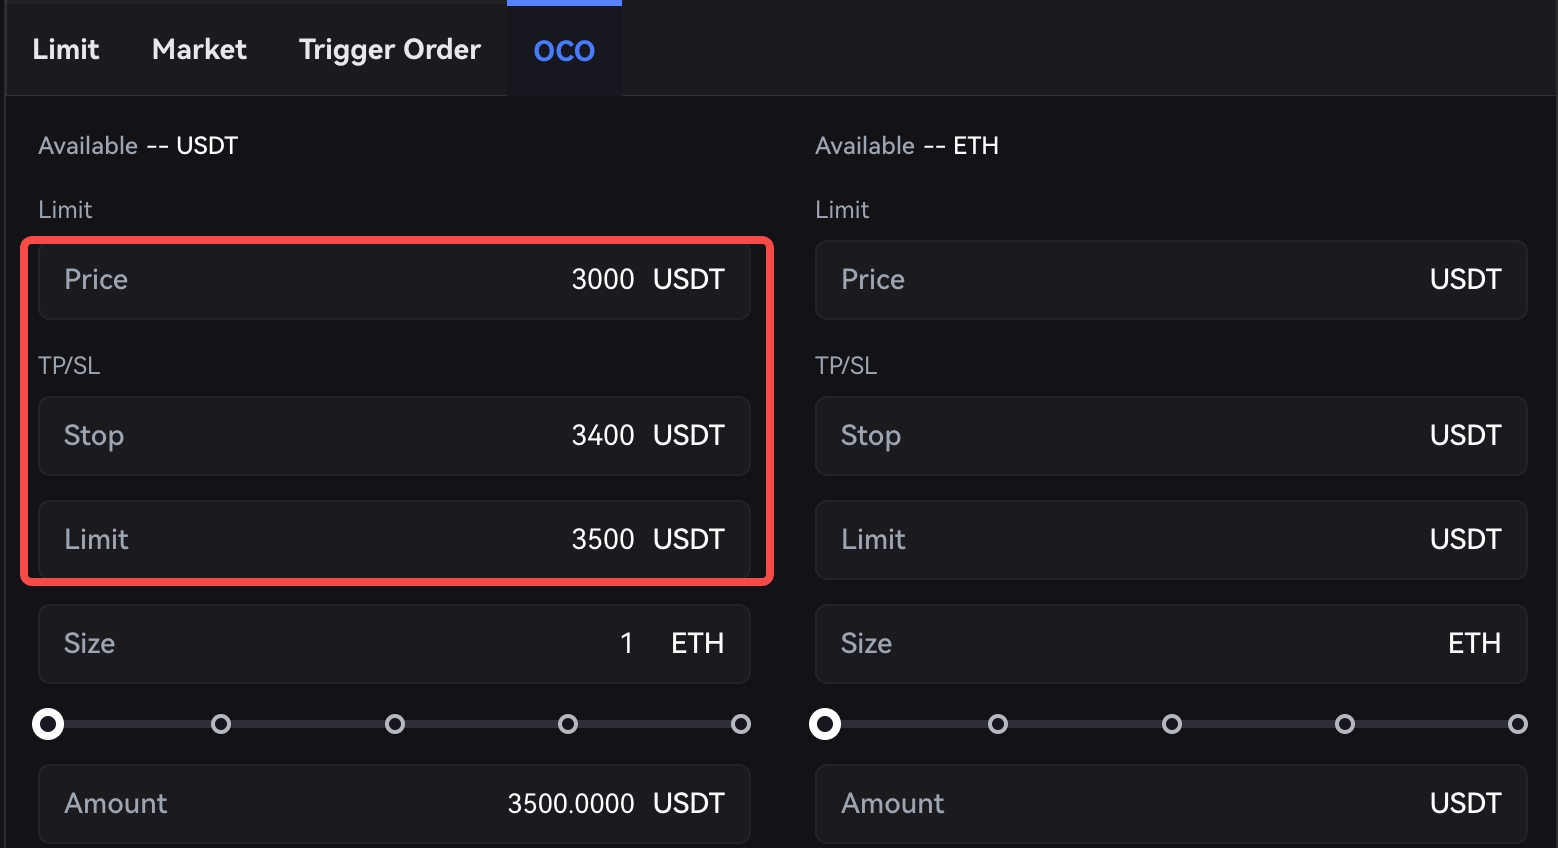The height and width of the screenshot is (848, 1558).
Task: Set USDT-side slider to the 100% end marker
Action: pos(741,724)
